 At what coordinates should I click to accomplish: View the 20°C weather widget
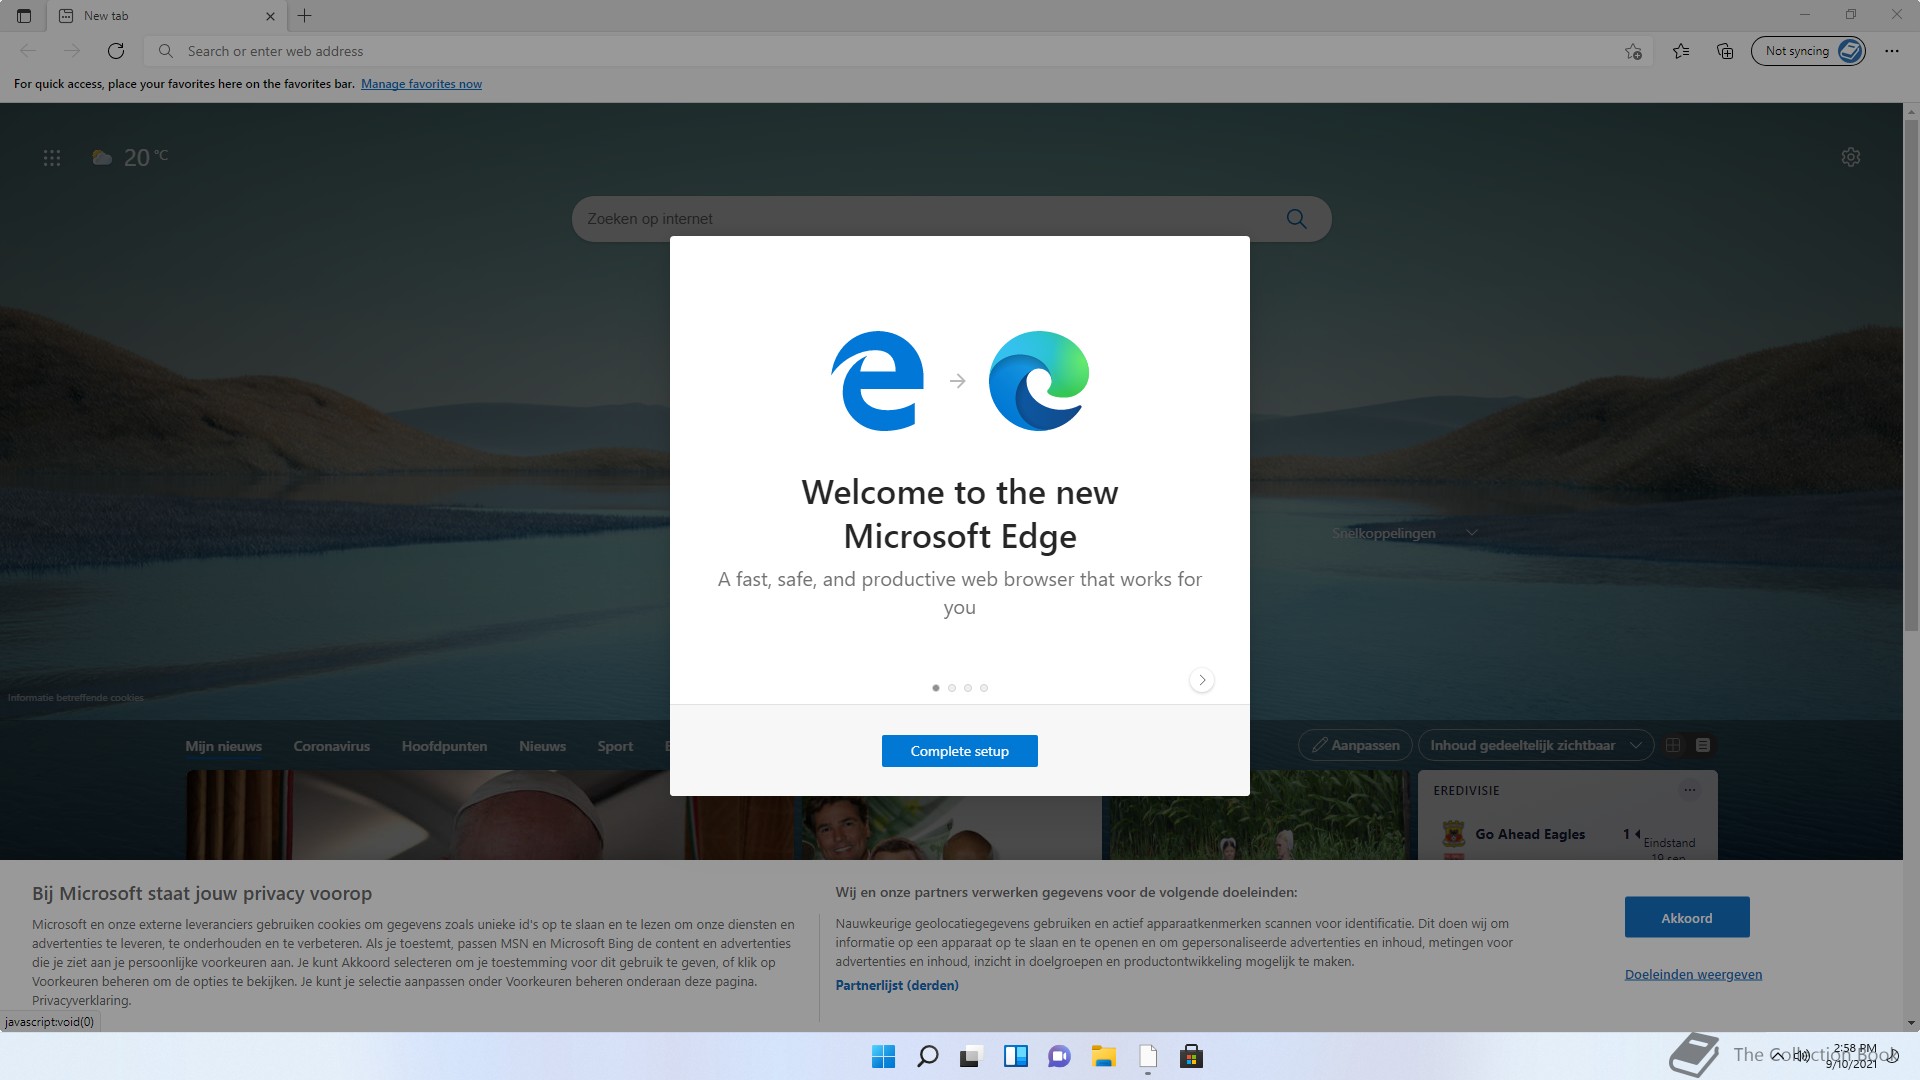pos(130,157)
